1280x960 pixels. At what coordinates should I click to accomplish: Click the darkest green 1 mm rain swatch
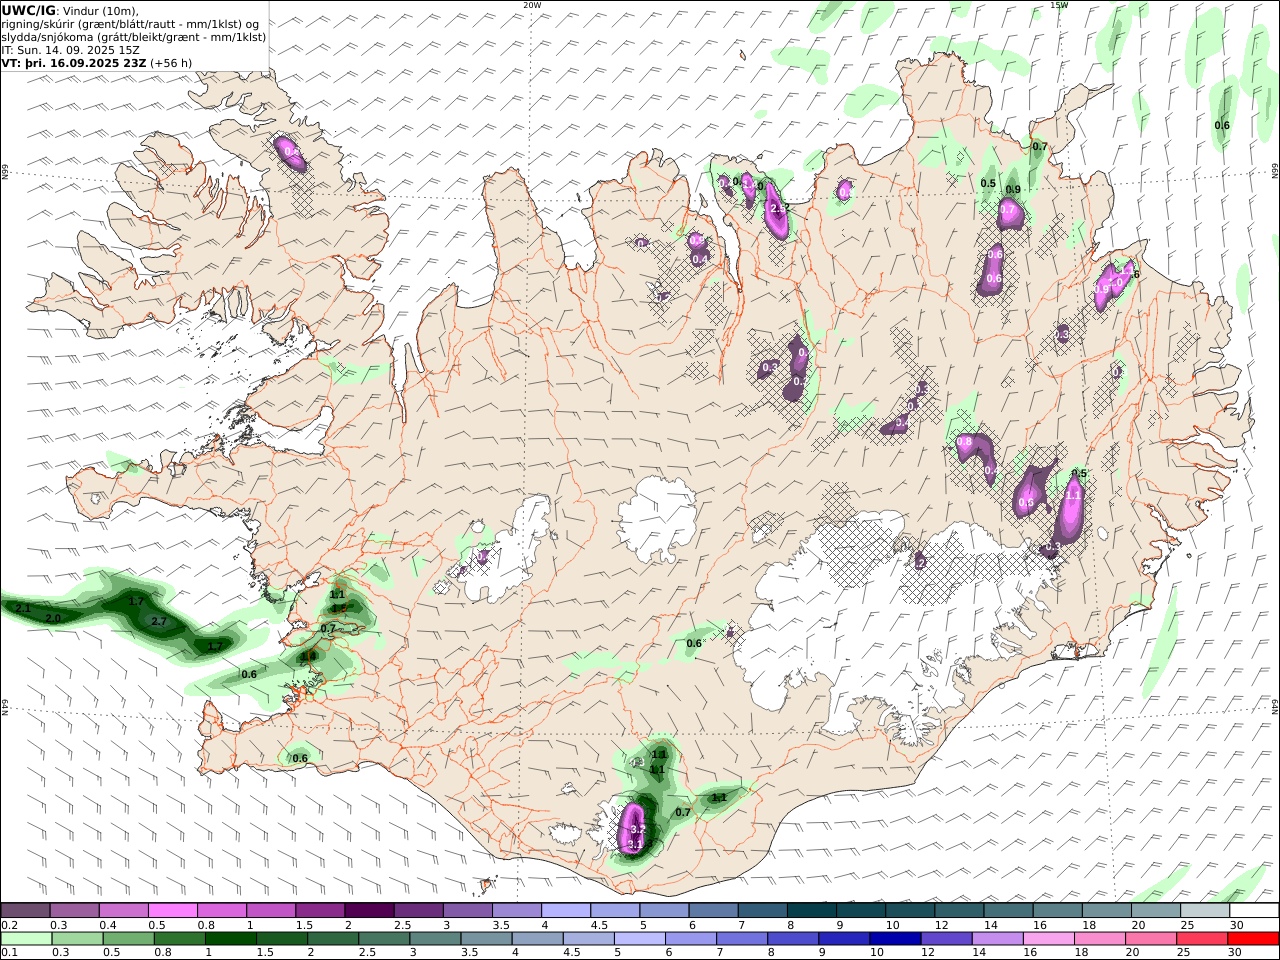point(230,939)
